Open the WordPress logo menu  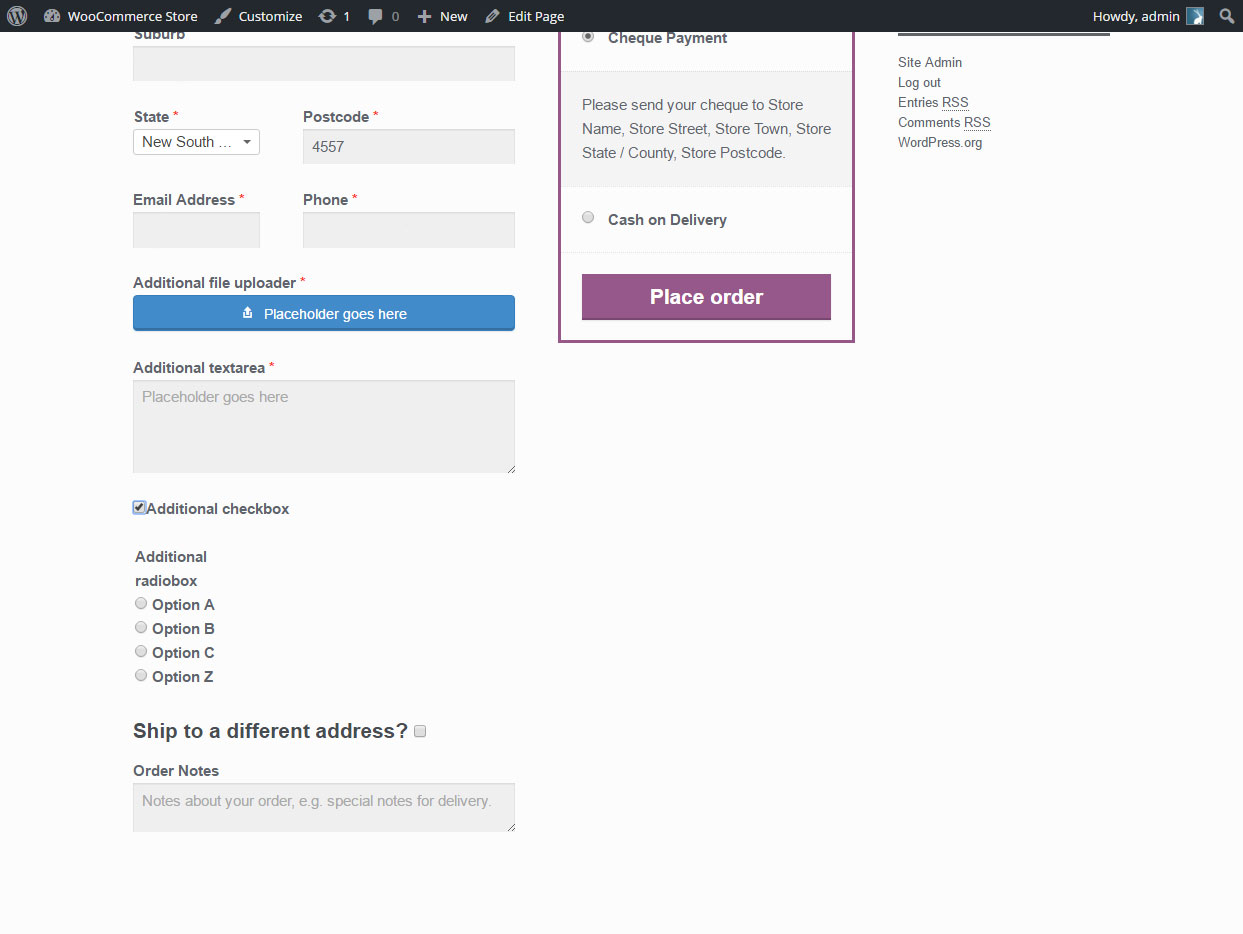point(17,16)
